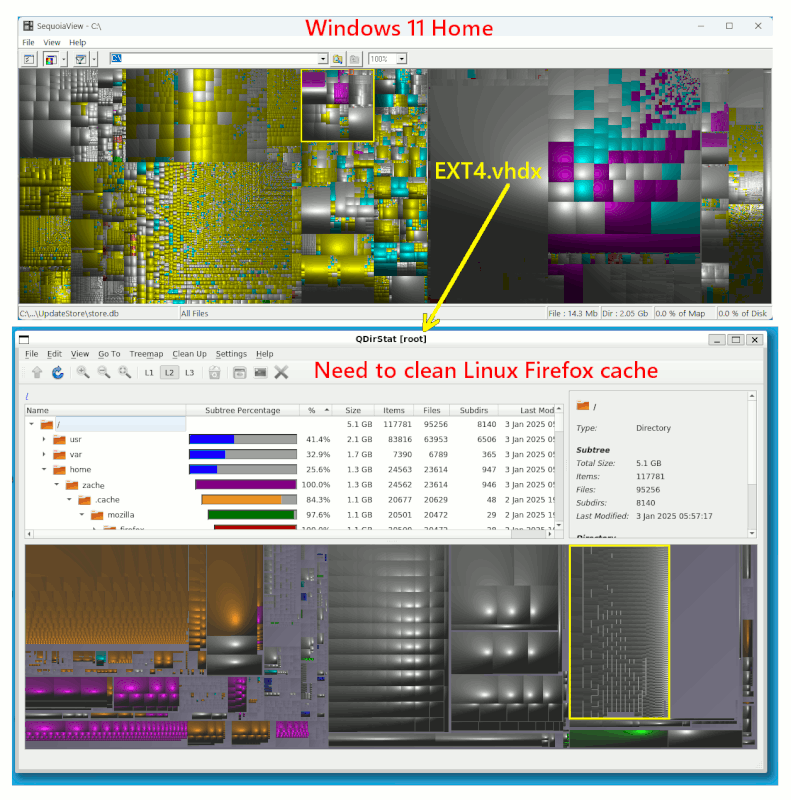The width and height of the screenshot is (791, 800).
Task: Select the usr folder icon in tree
Action: pyautogui.click(x=59, y=439)
